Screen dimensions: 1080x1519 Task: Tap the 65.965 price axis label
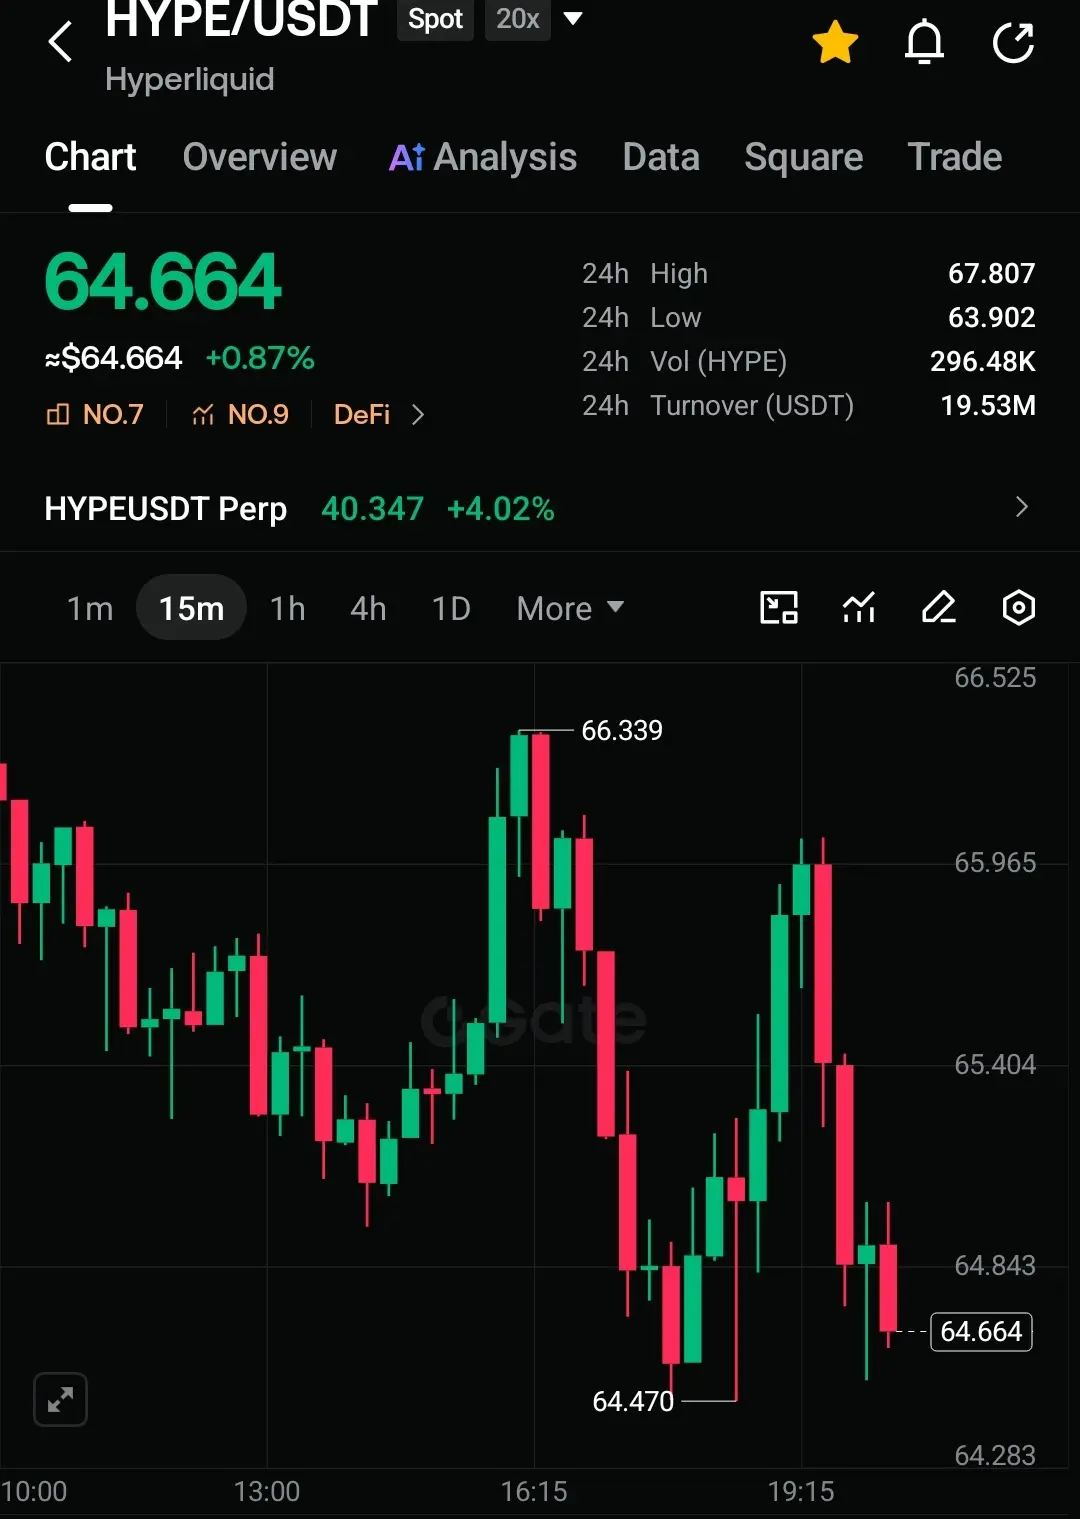[x=995, y=863]
